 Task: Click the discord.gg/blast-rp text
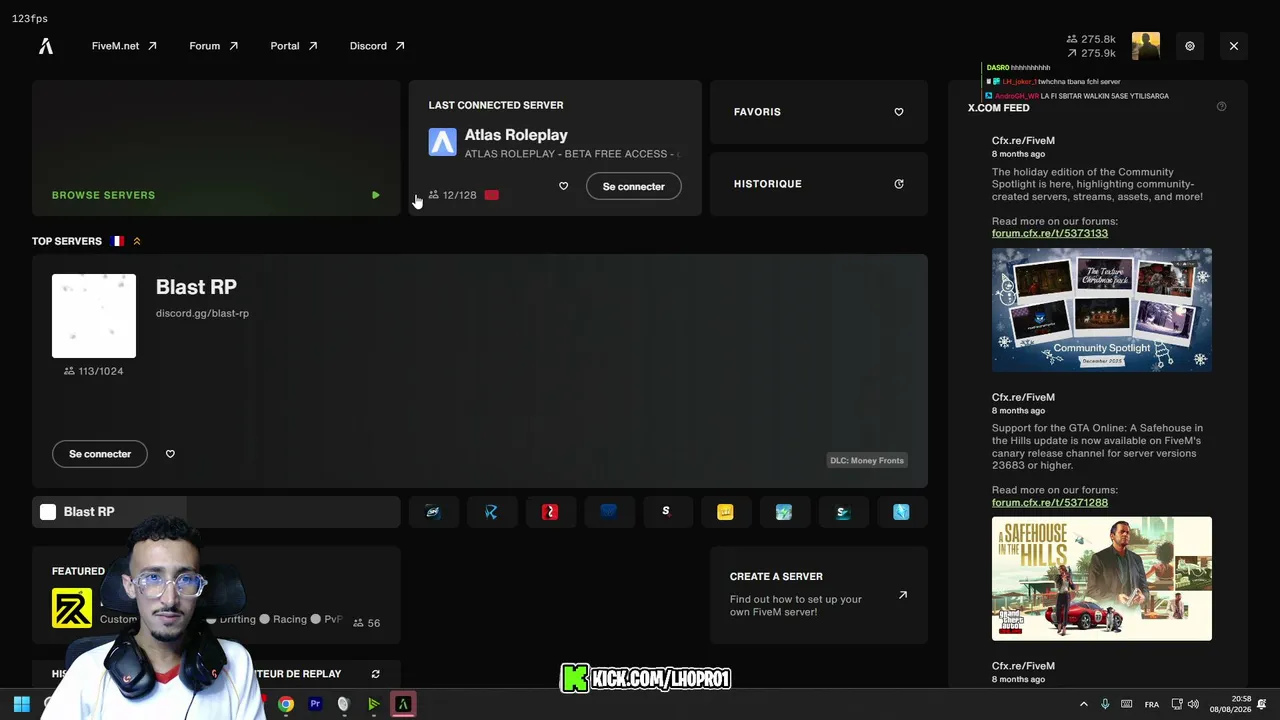(202, 313)
